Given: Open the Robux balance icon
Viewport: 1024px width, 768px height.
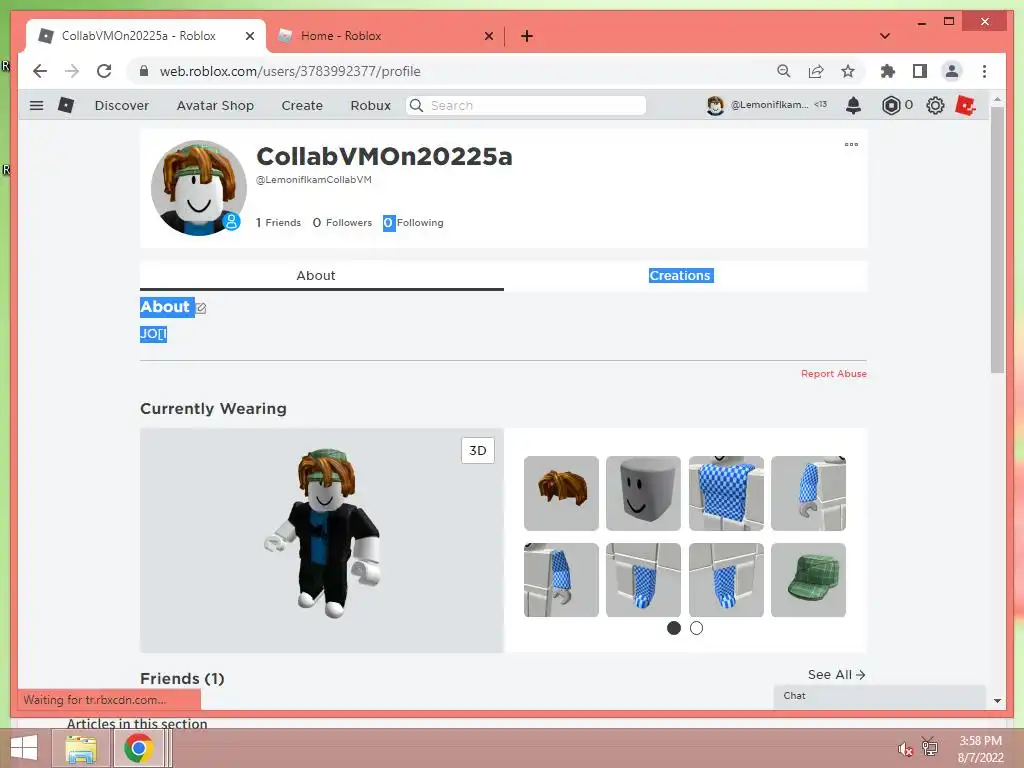Looking at the screenshot, I should (x=891, y=105).
